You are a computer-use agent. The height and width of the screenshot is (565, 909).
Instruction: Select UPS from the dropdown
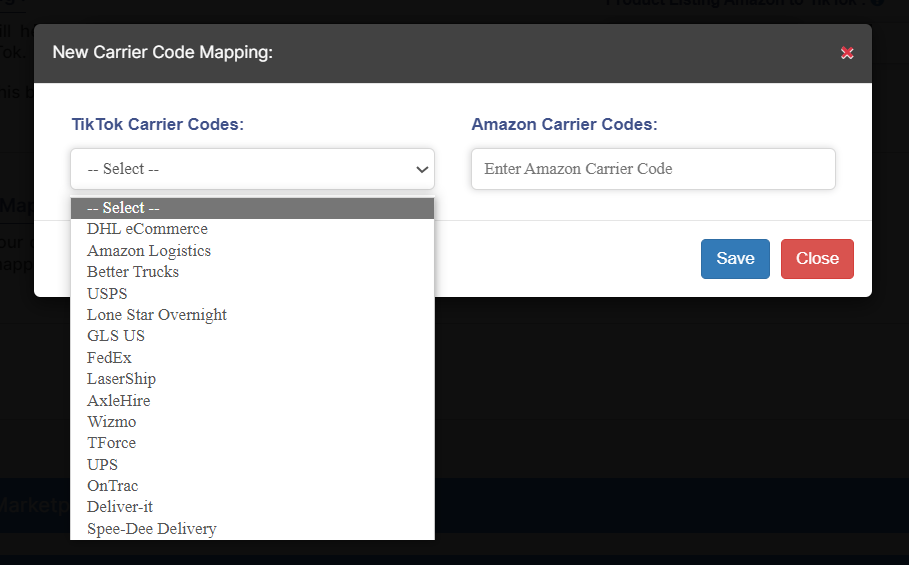102,465
